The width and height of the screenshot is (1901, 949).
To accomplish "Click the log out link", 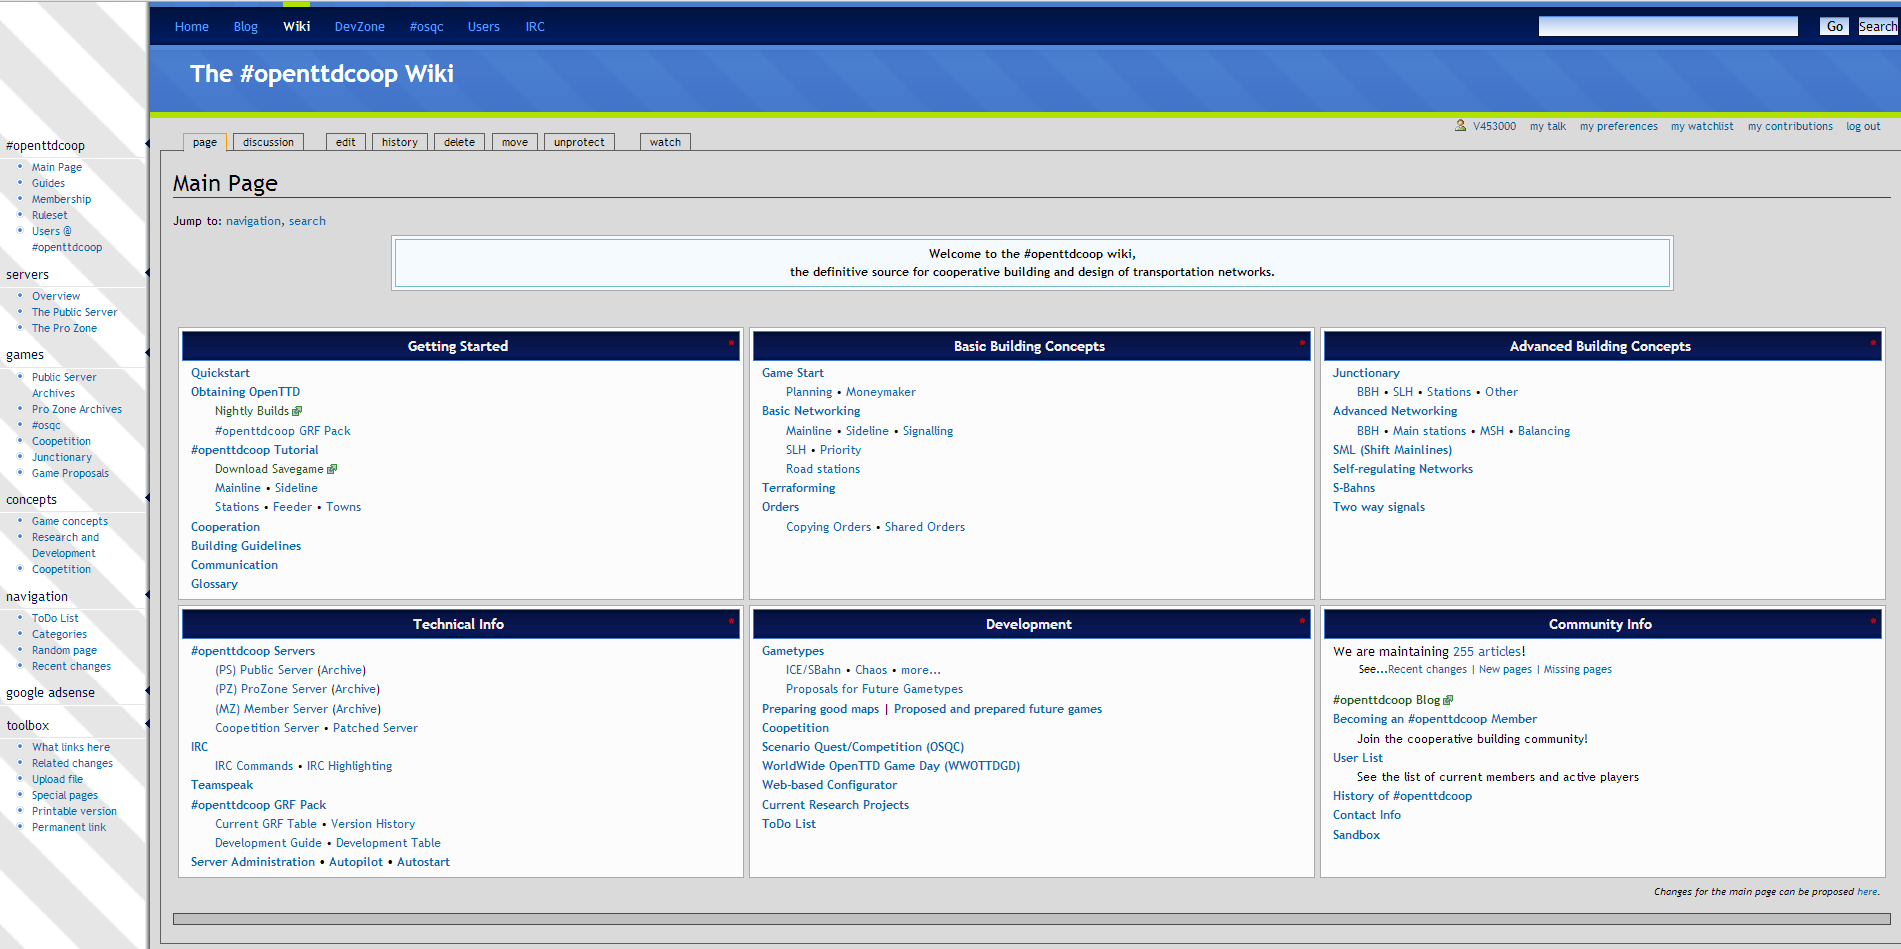I will [1863, 126].
